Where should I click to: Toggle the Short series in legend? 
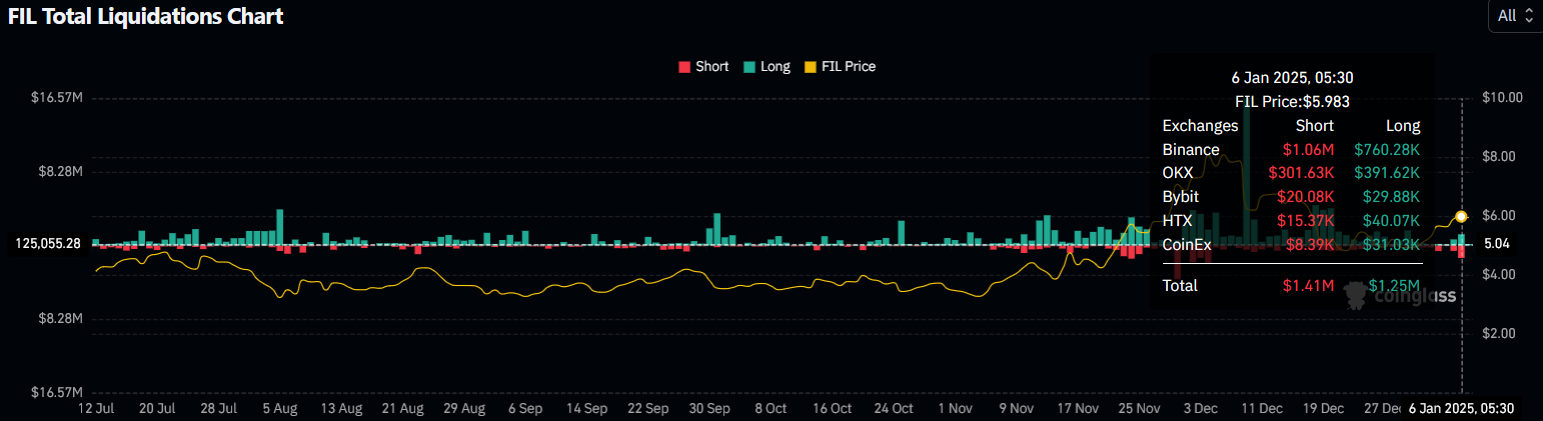coord(704,66)
